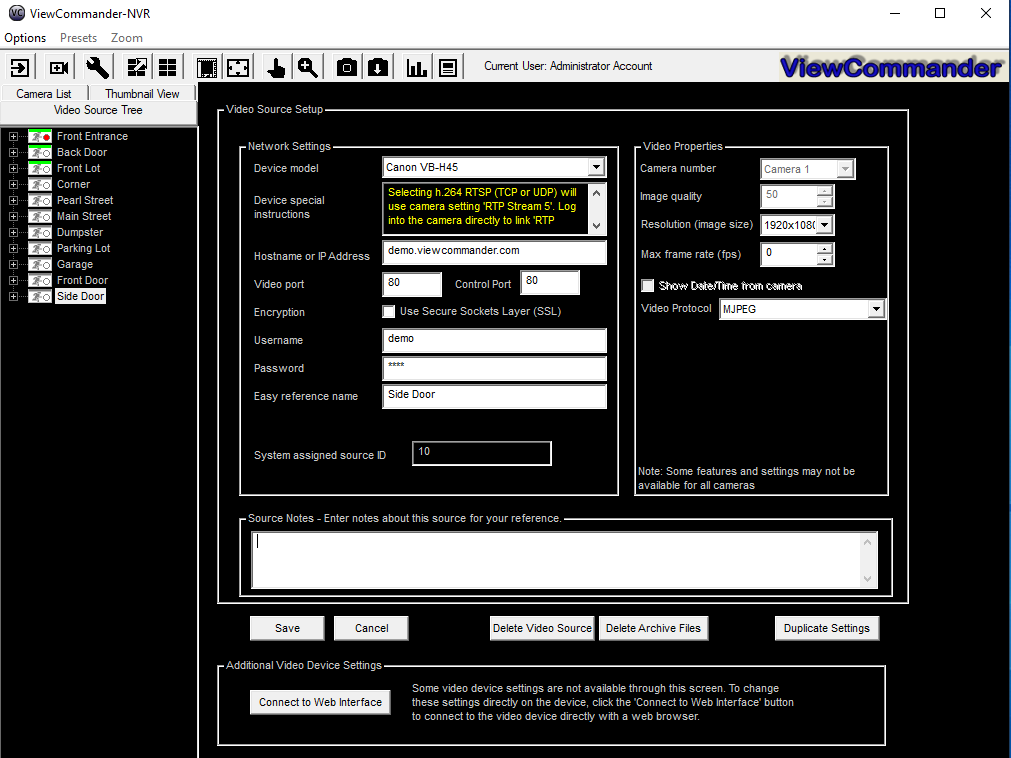Open the Camera number dropdown
This screenshot has height=758, width=1011.
coord(845,170)
